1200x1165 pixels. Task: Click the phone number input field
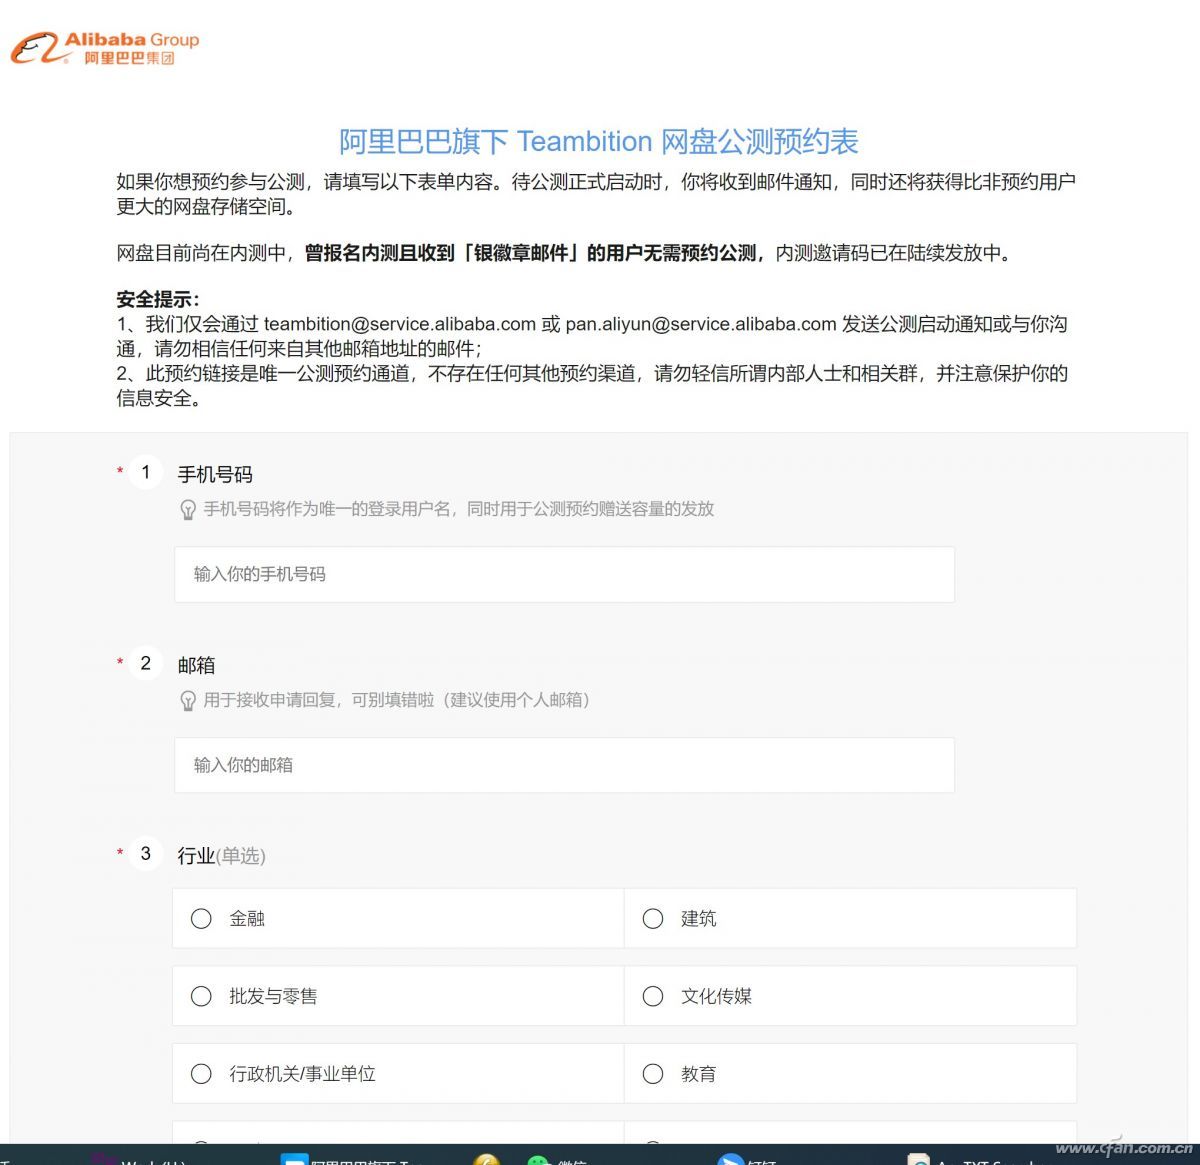point(563,575)
